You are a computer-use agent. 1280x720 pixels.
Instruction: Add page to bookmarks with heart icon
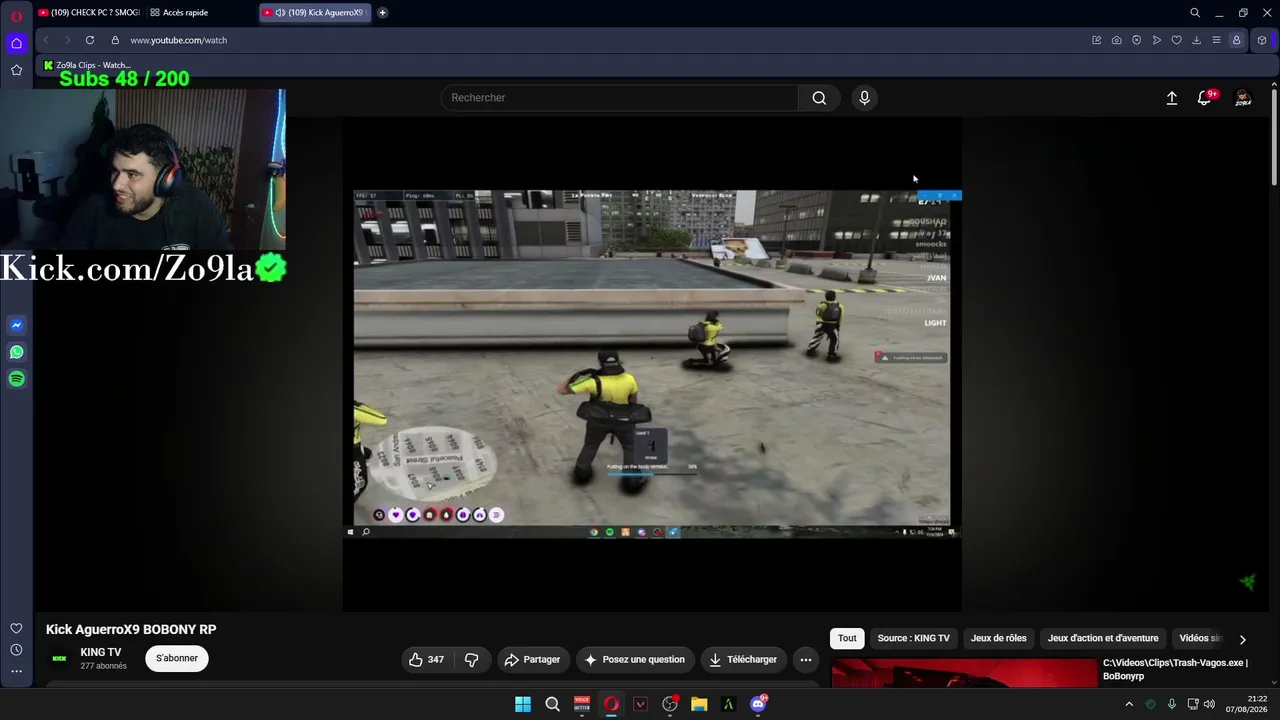(1177, 40)
